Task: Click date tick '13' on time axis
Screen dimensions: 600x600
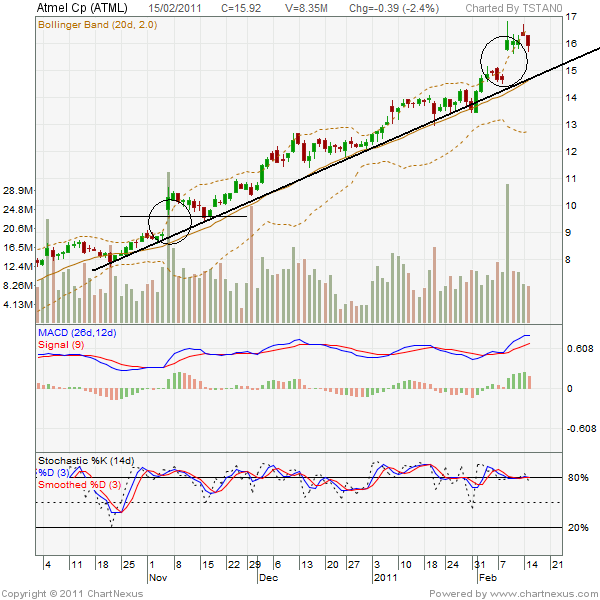Action: (x=307, y=564)
